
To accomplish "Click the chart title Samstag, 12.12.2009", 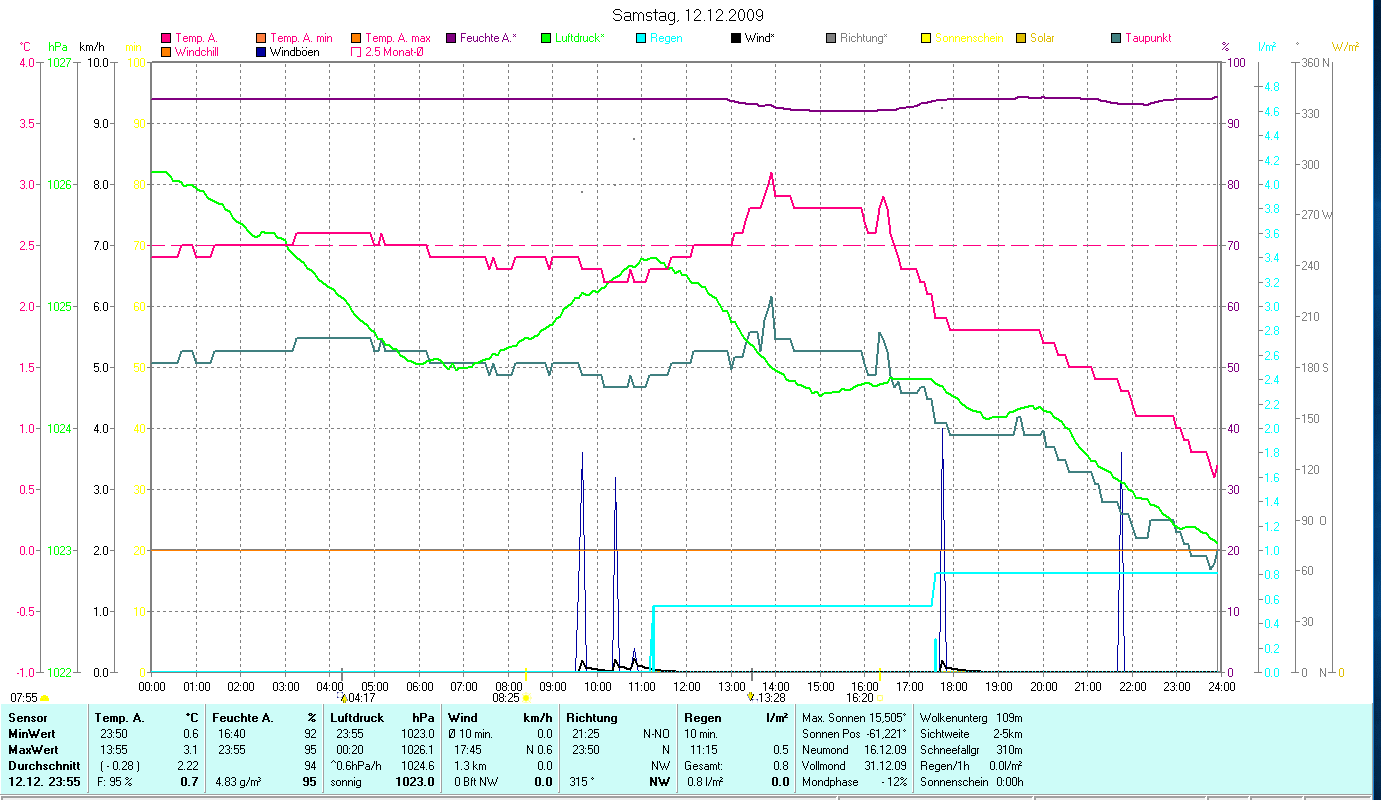I will (686, 15).
